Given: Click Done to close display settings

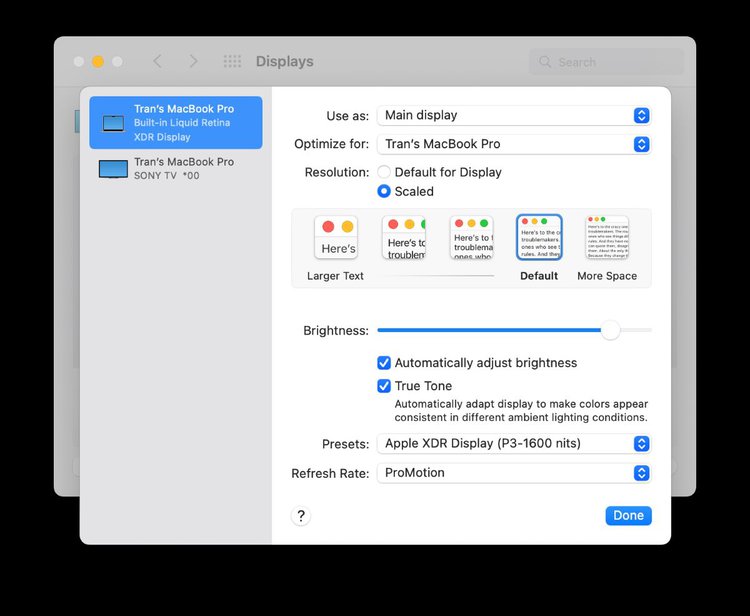Looking at the screenshot, I should pyautogui.click(x=628, y=516).
